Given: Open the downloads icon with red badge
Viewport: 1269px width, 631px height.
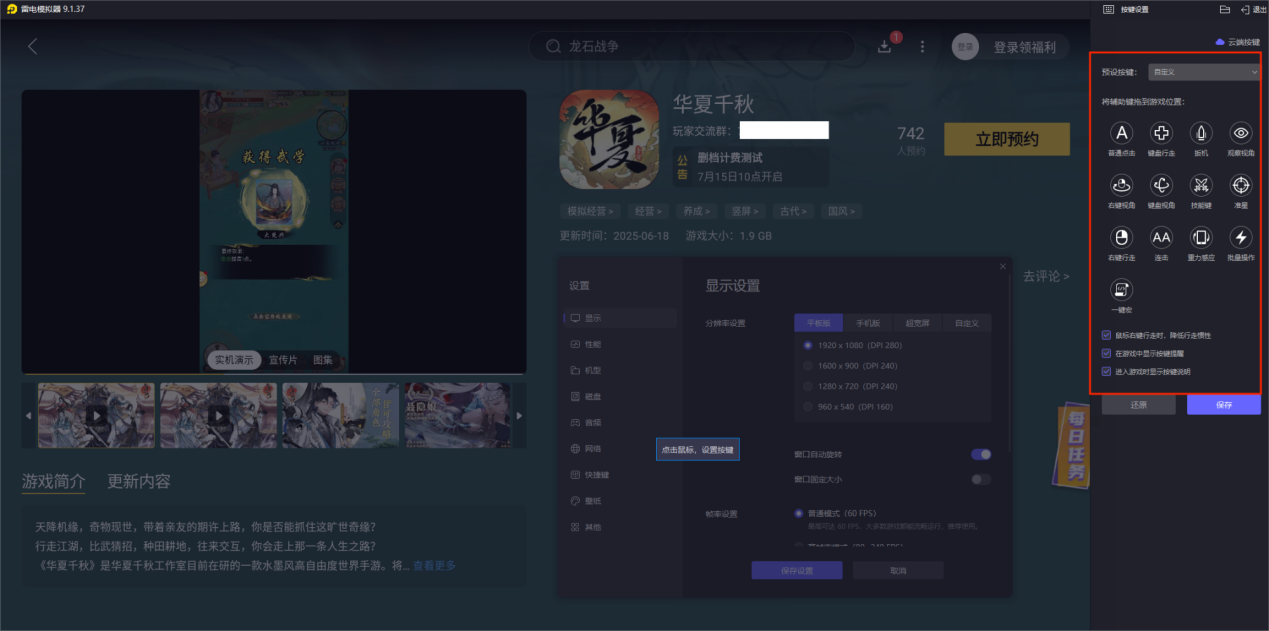Looking at the screenshot, I should 885,46.
